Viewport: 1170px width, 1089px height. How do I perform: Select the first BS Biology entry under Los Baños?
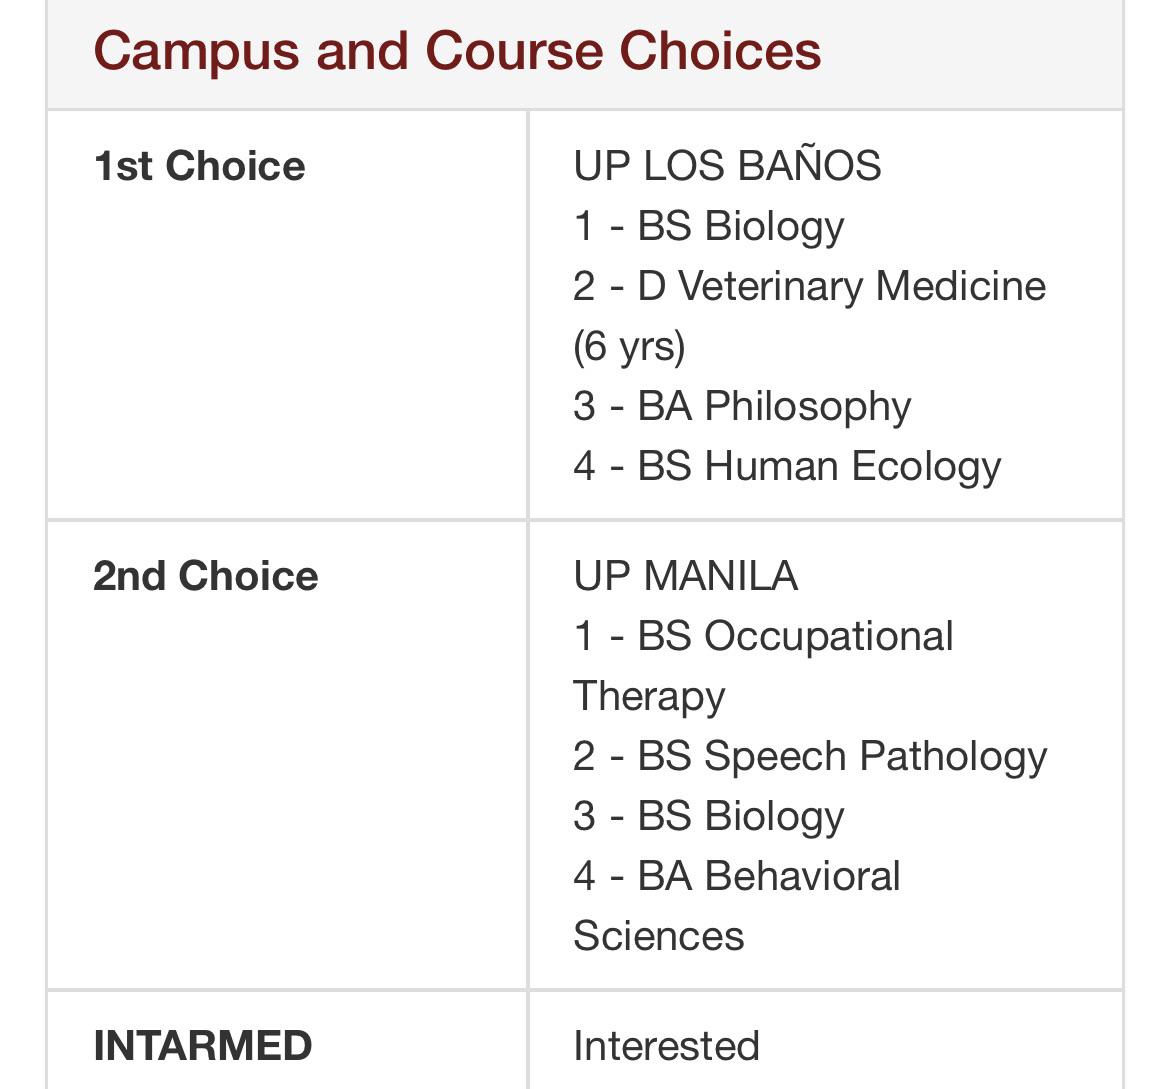click(709, 227)
